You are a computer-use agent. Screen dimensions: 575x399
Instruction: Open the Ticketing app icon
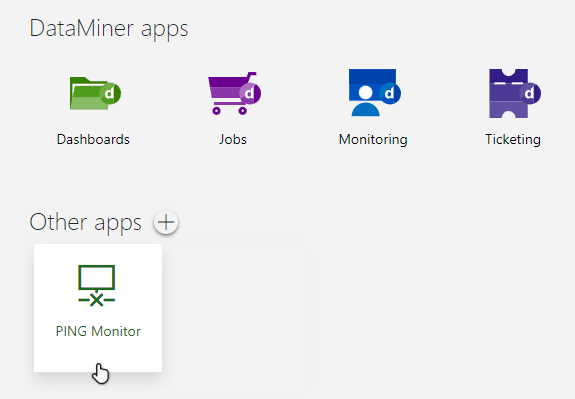click(x=514, y=93)
